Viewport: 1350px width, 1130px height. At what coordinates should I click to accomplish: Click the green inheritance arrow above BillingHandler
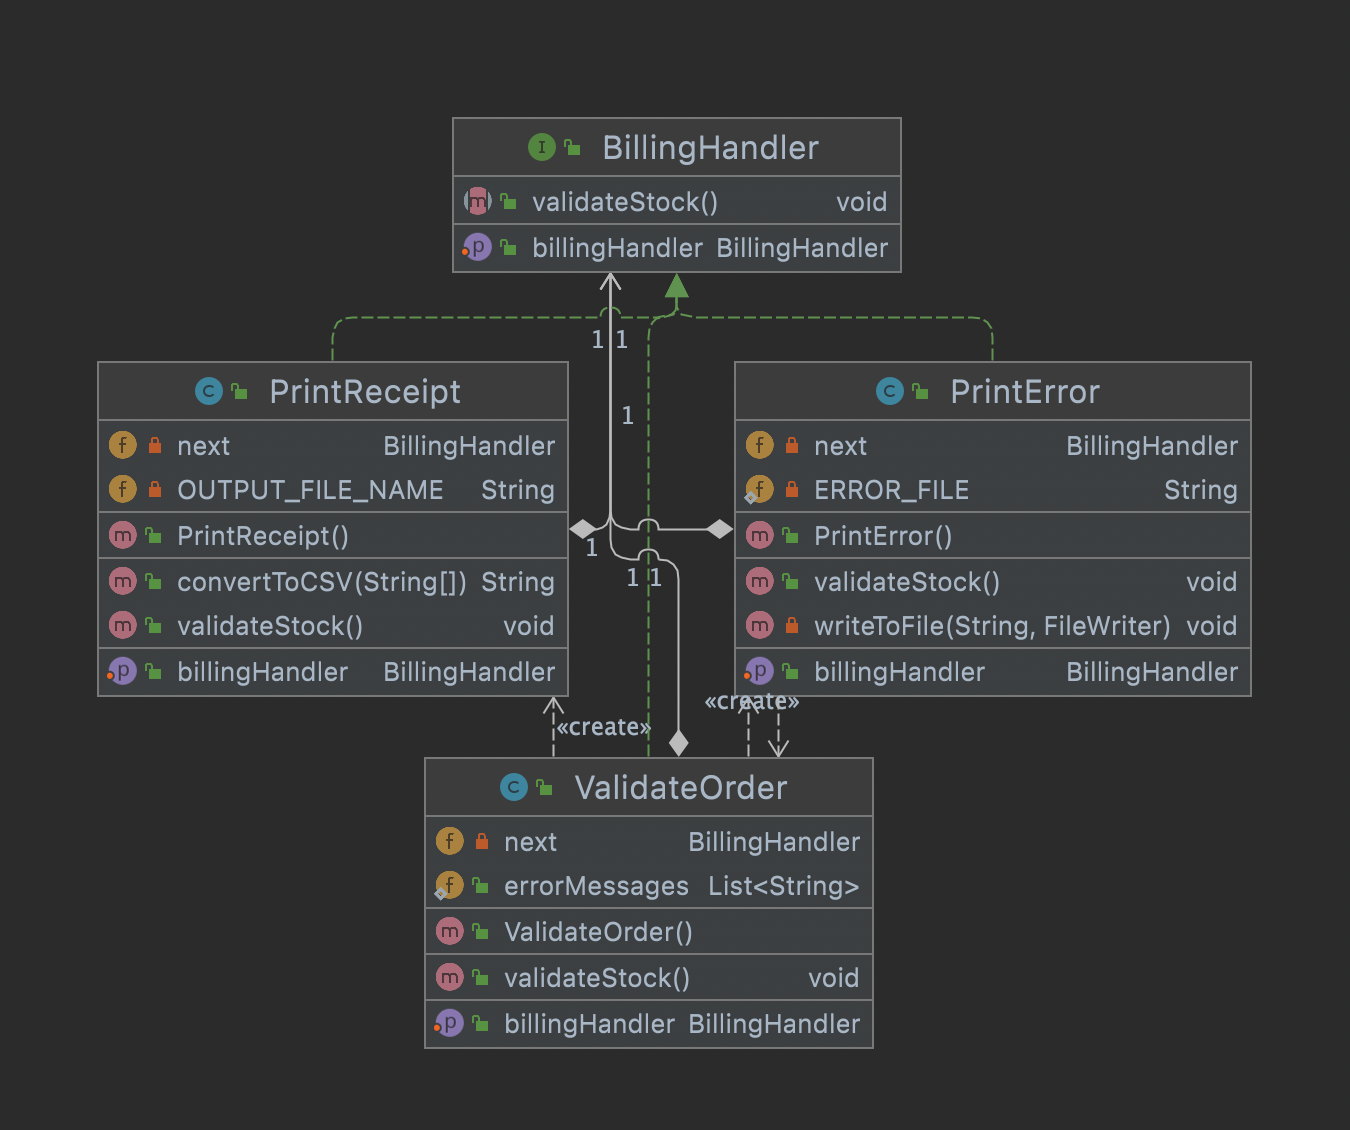678,288
